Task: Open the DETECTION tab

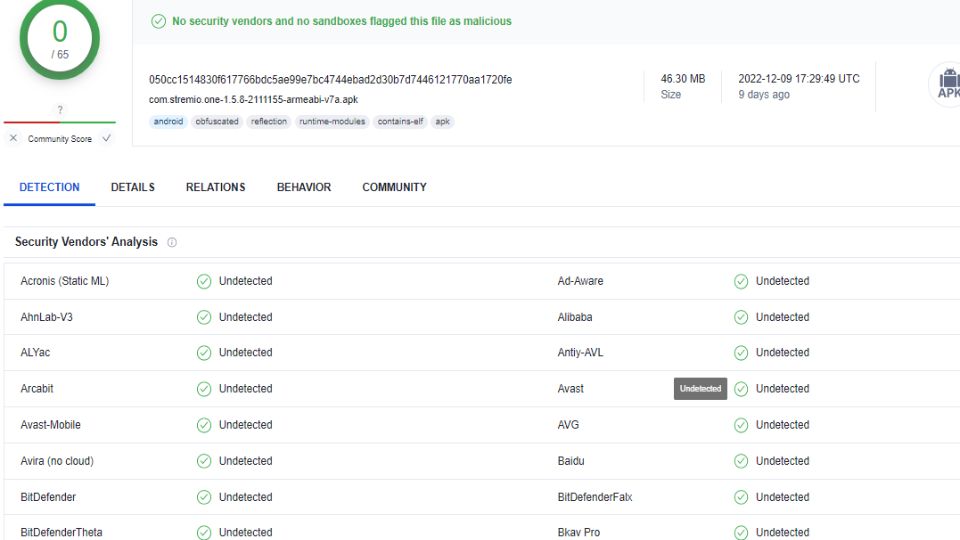Action: [50, 187]
